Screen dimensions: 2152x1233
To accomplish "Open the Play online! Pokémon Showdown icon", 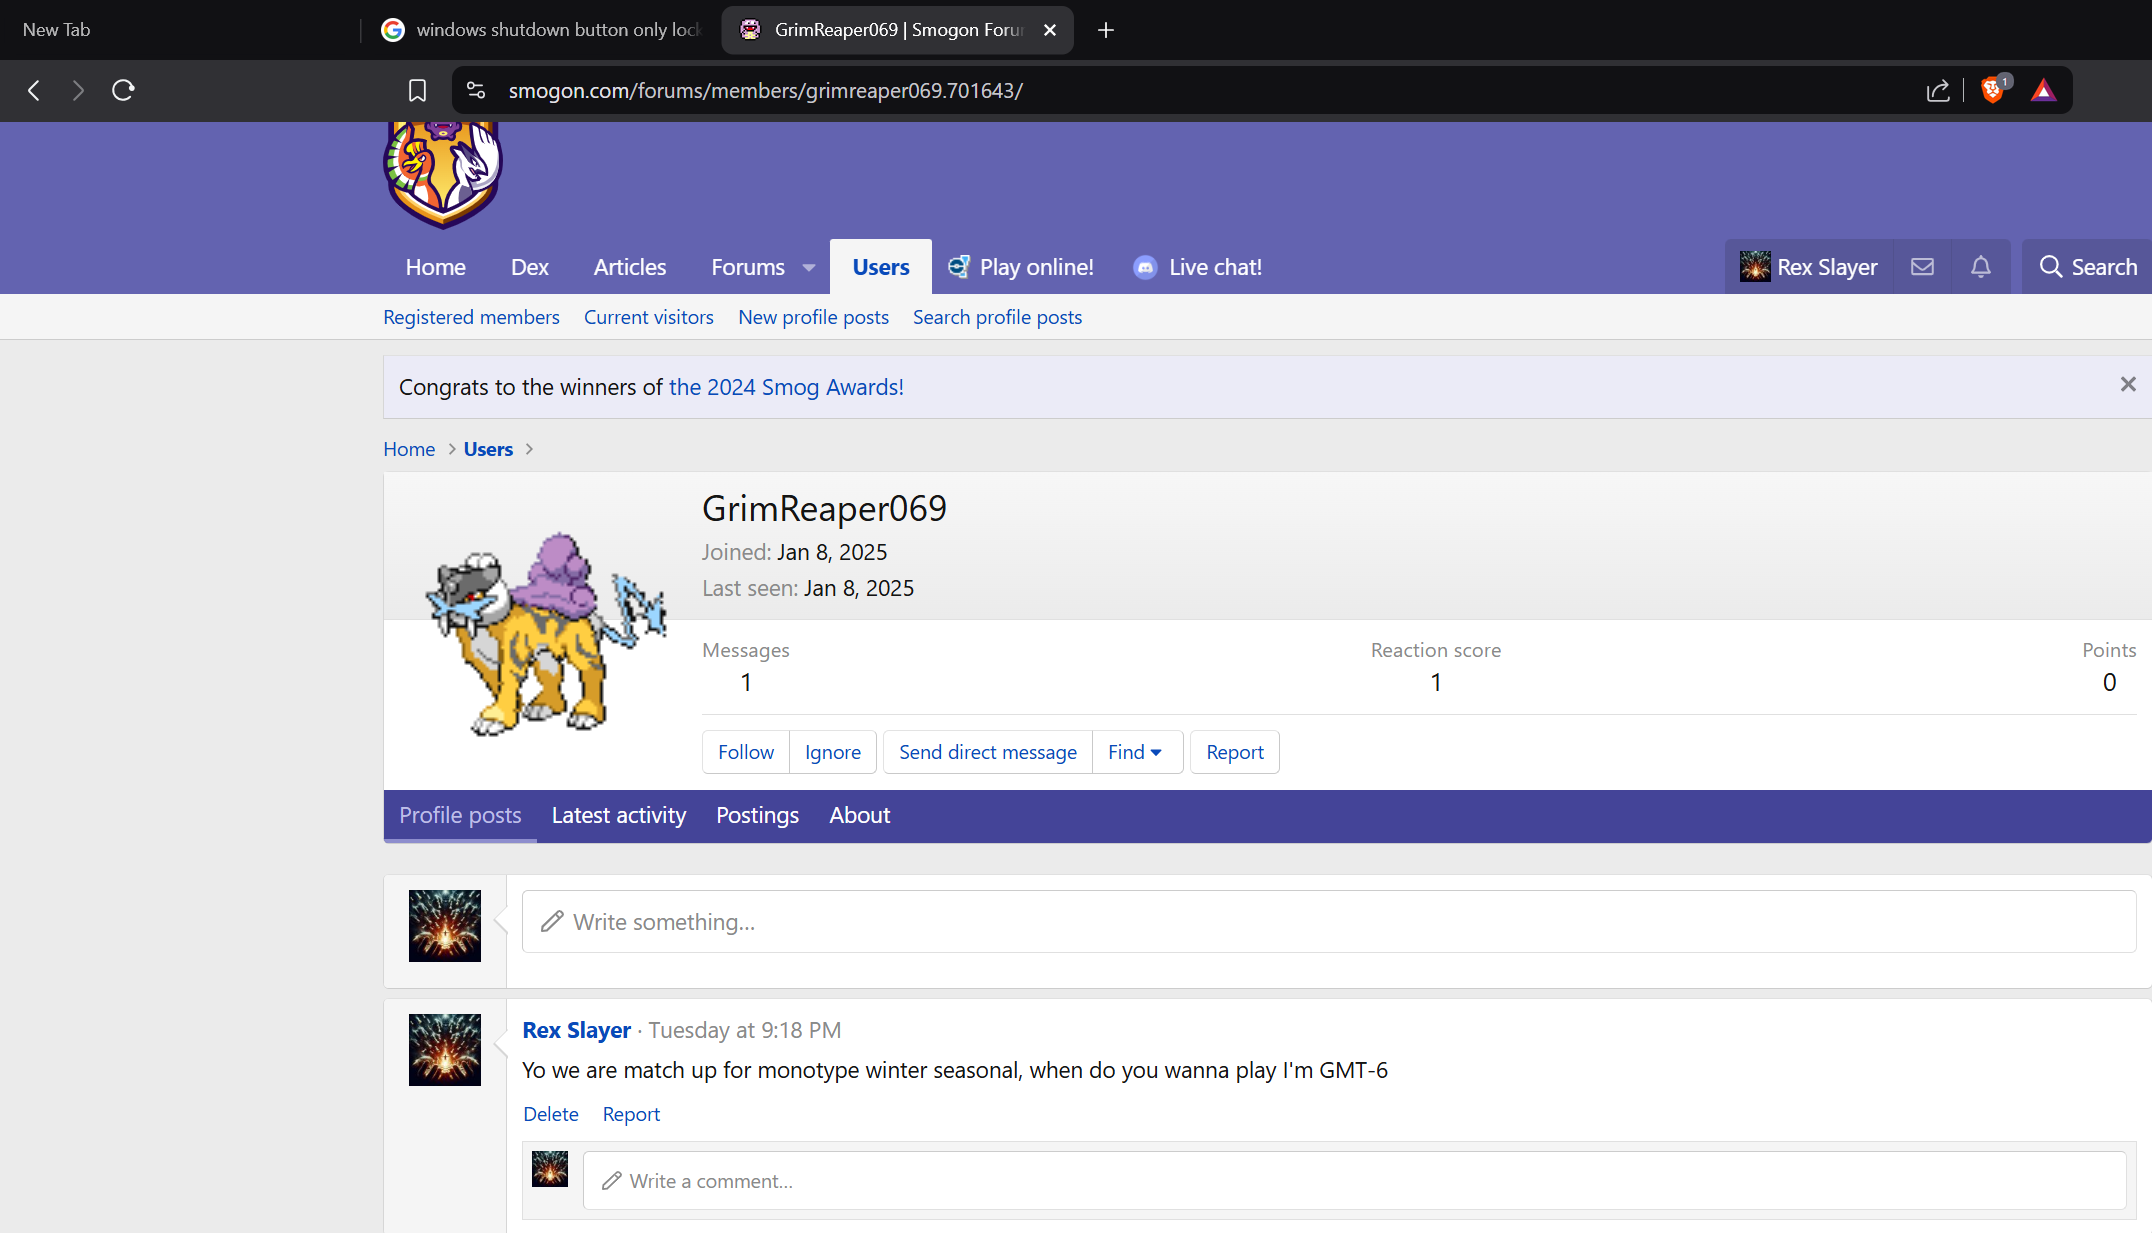I will [958, 267].
